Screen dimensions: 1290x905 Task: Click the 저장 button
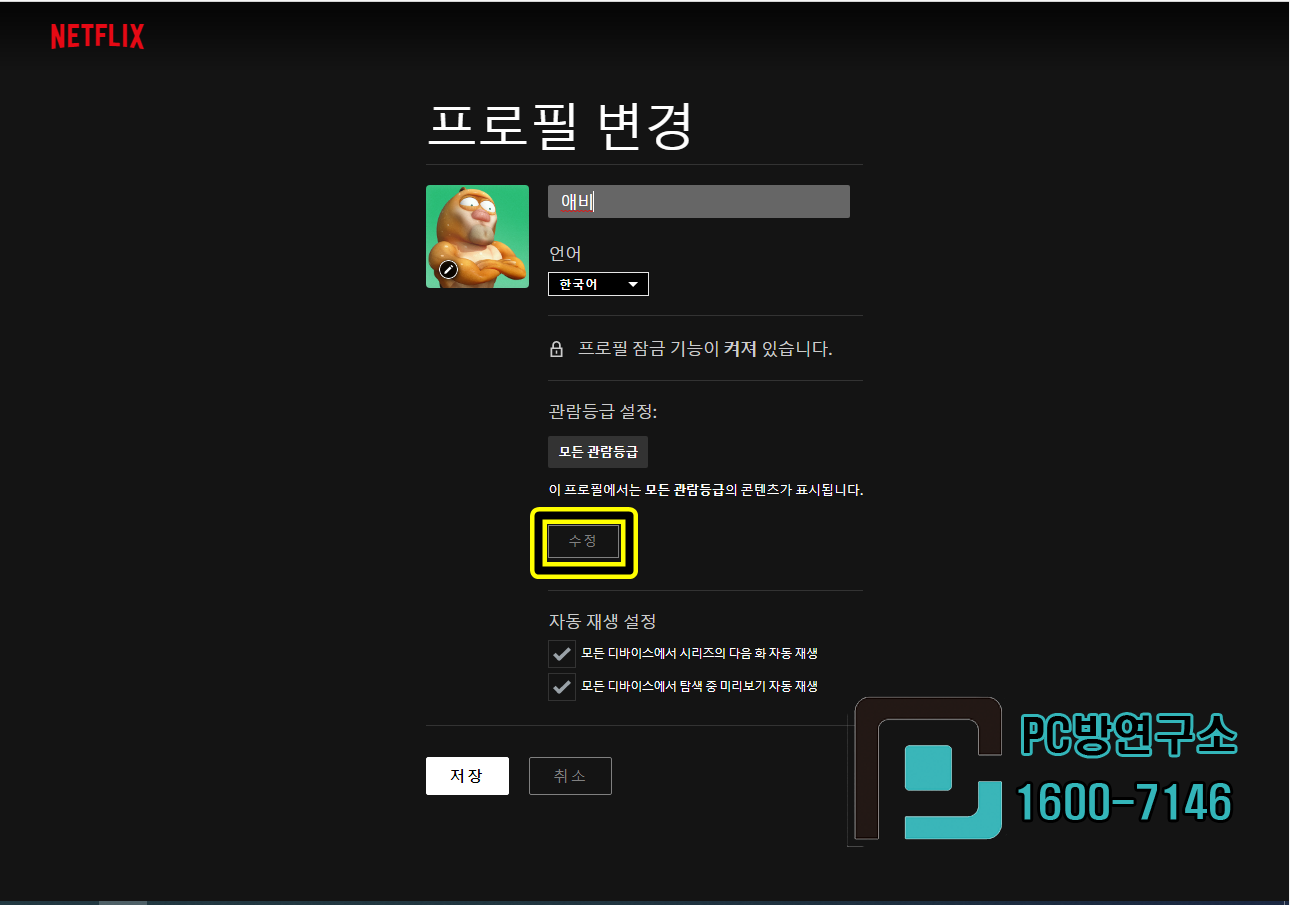pyautogui.click(x=467, y=776)
